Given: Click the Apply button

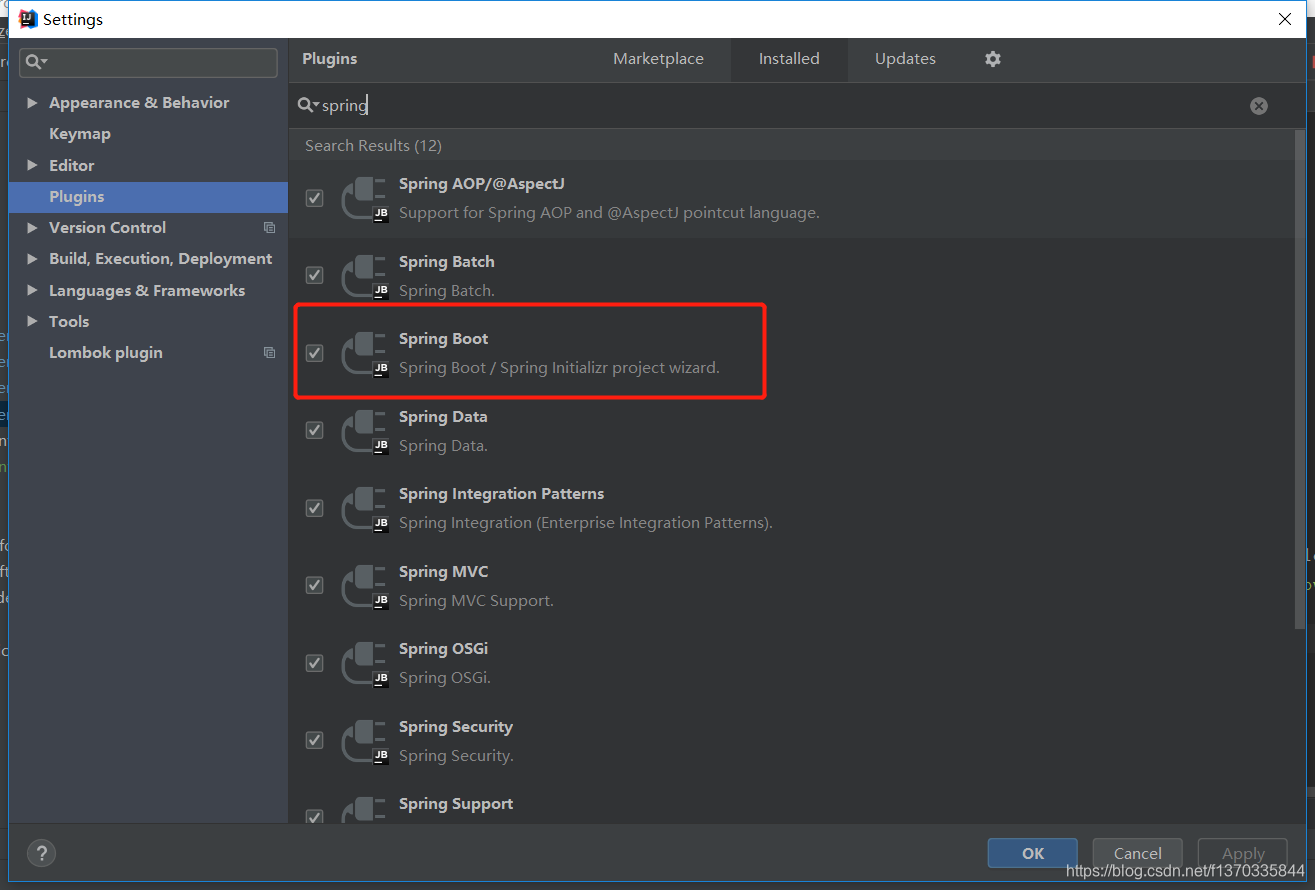Looking at the screenshot, I should click(1243, 853).
